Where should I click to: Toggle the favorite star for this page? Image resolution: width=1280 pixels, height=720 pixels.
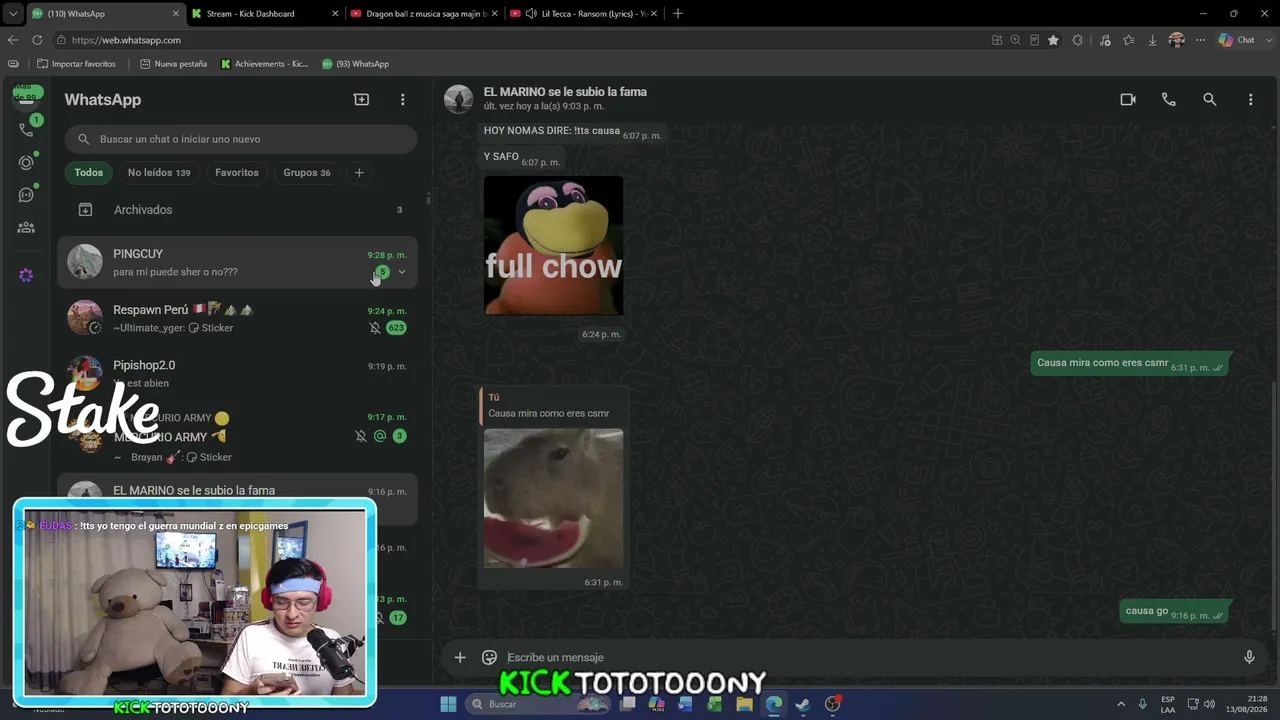(x=1053, y=40)
